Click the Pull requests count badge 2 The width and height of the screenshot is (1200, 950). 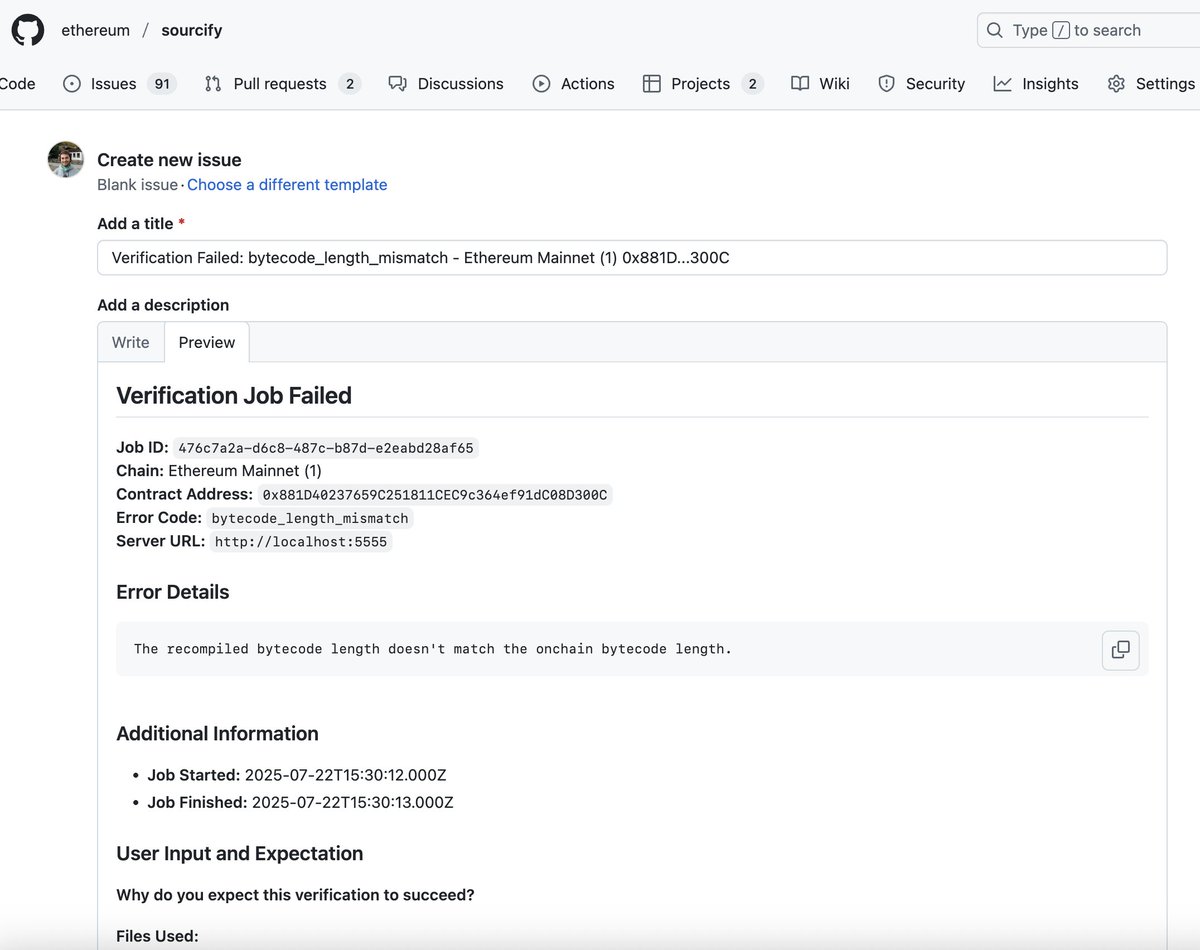349,84
